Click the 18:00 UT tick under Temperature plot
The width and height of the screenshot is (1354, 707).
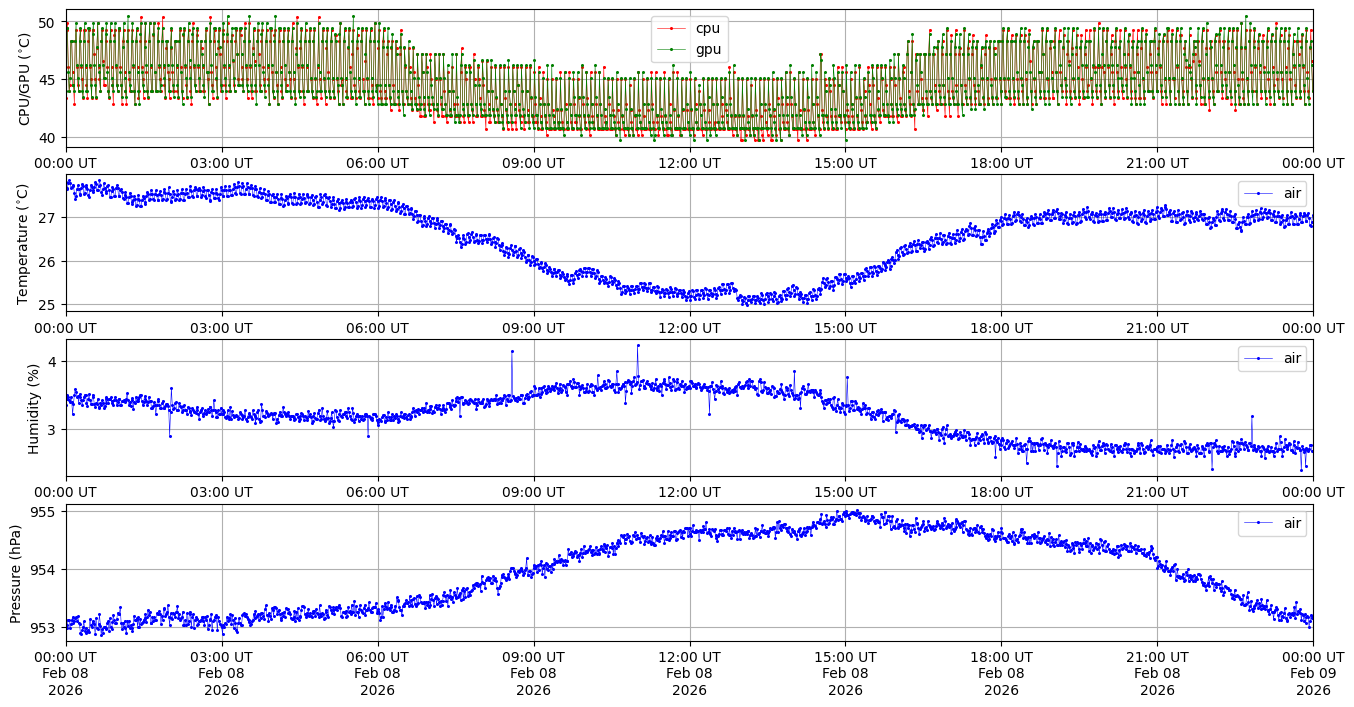(1001, 327)
